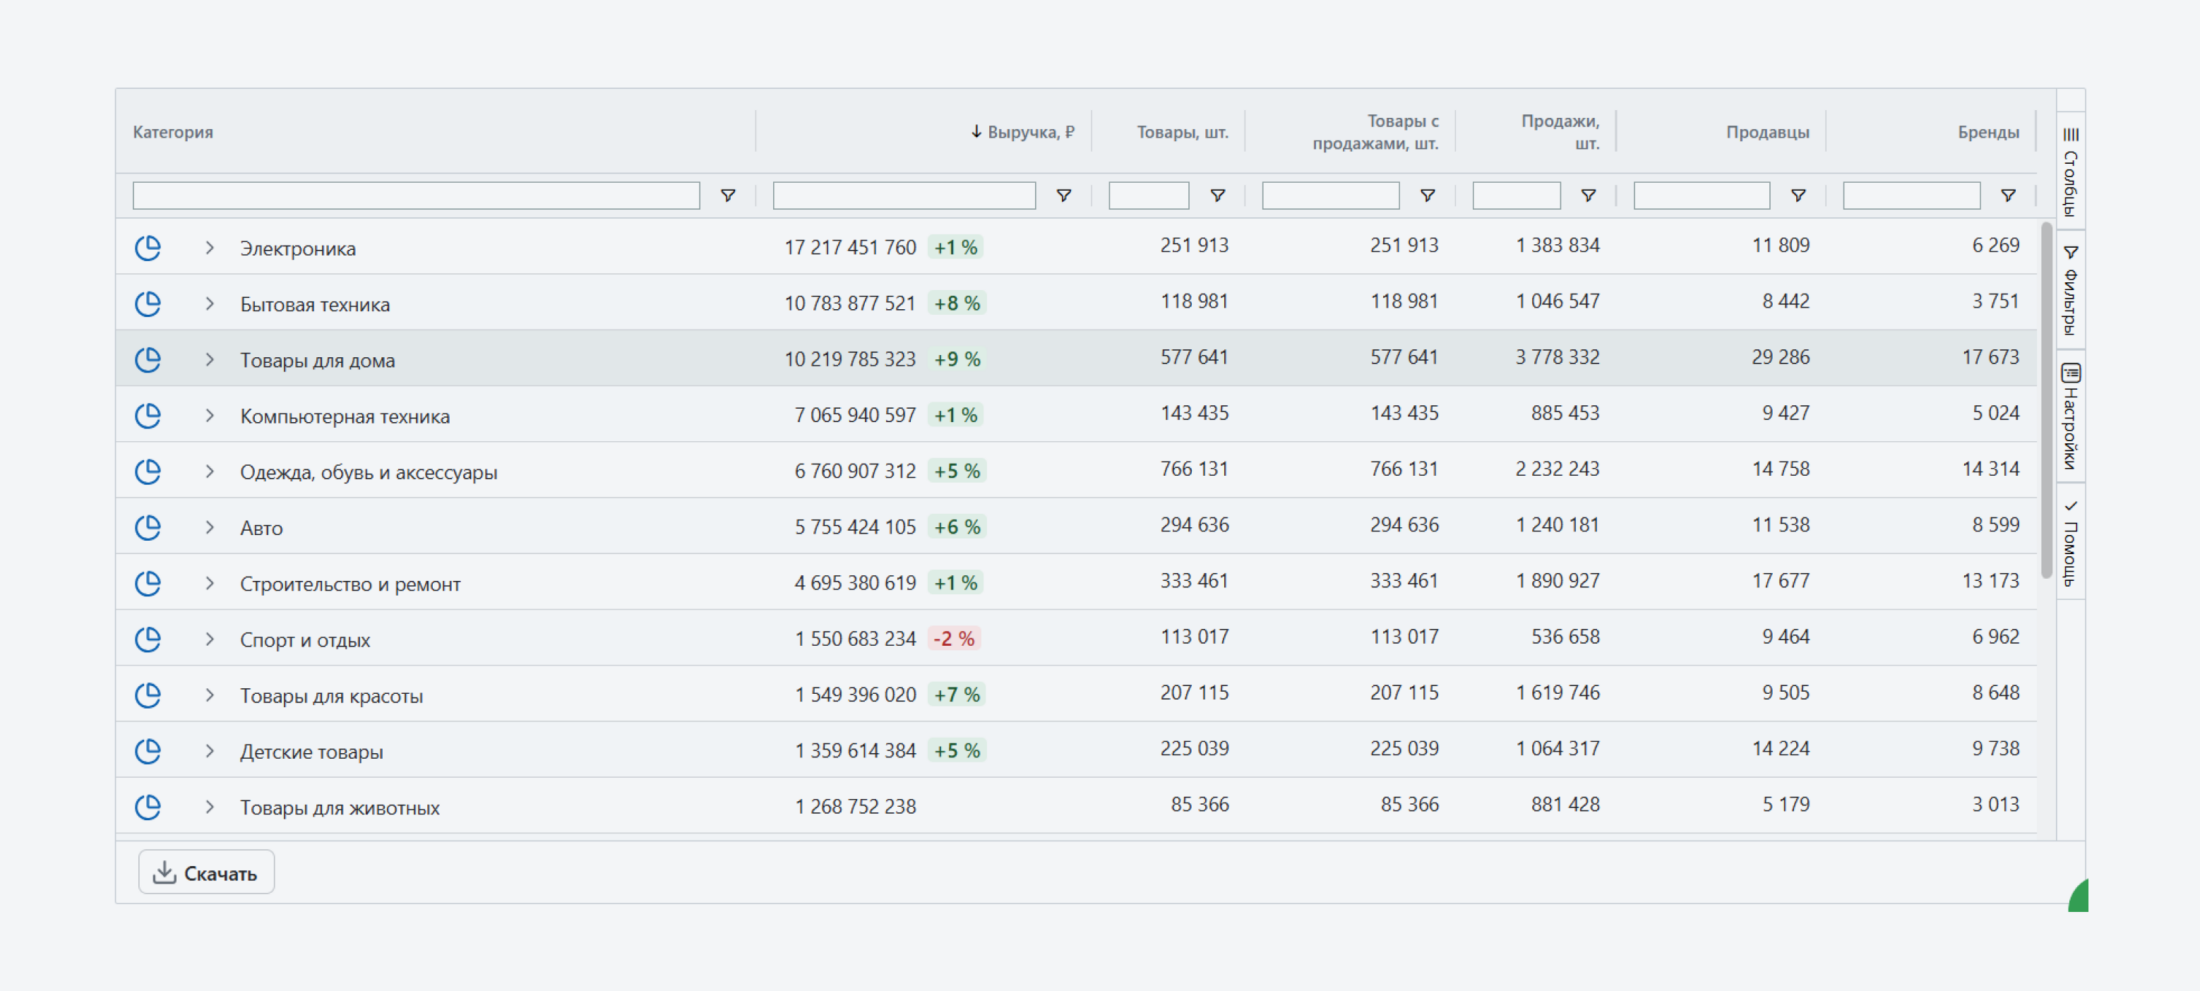Expand the Компьютерная техника row
The width and height of the screenshot is (2200, 991).
209,416
